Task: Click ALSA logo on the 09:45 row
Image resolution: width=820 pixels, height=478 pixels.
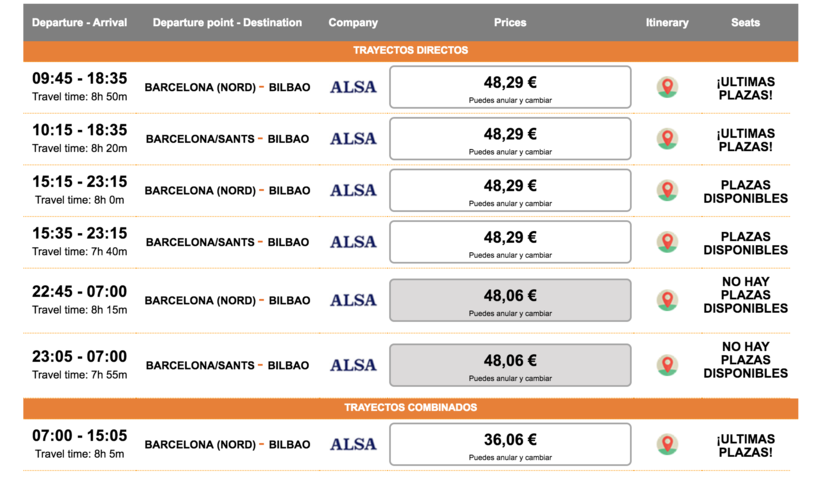Action: click(353, 87)
